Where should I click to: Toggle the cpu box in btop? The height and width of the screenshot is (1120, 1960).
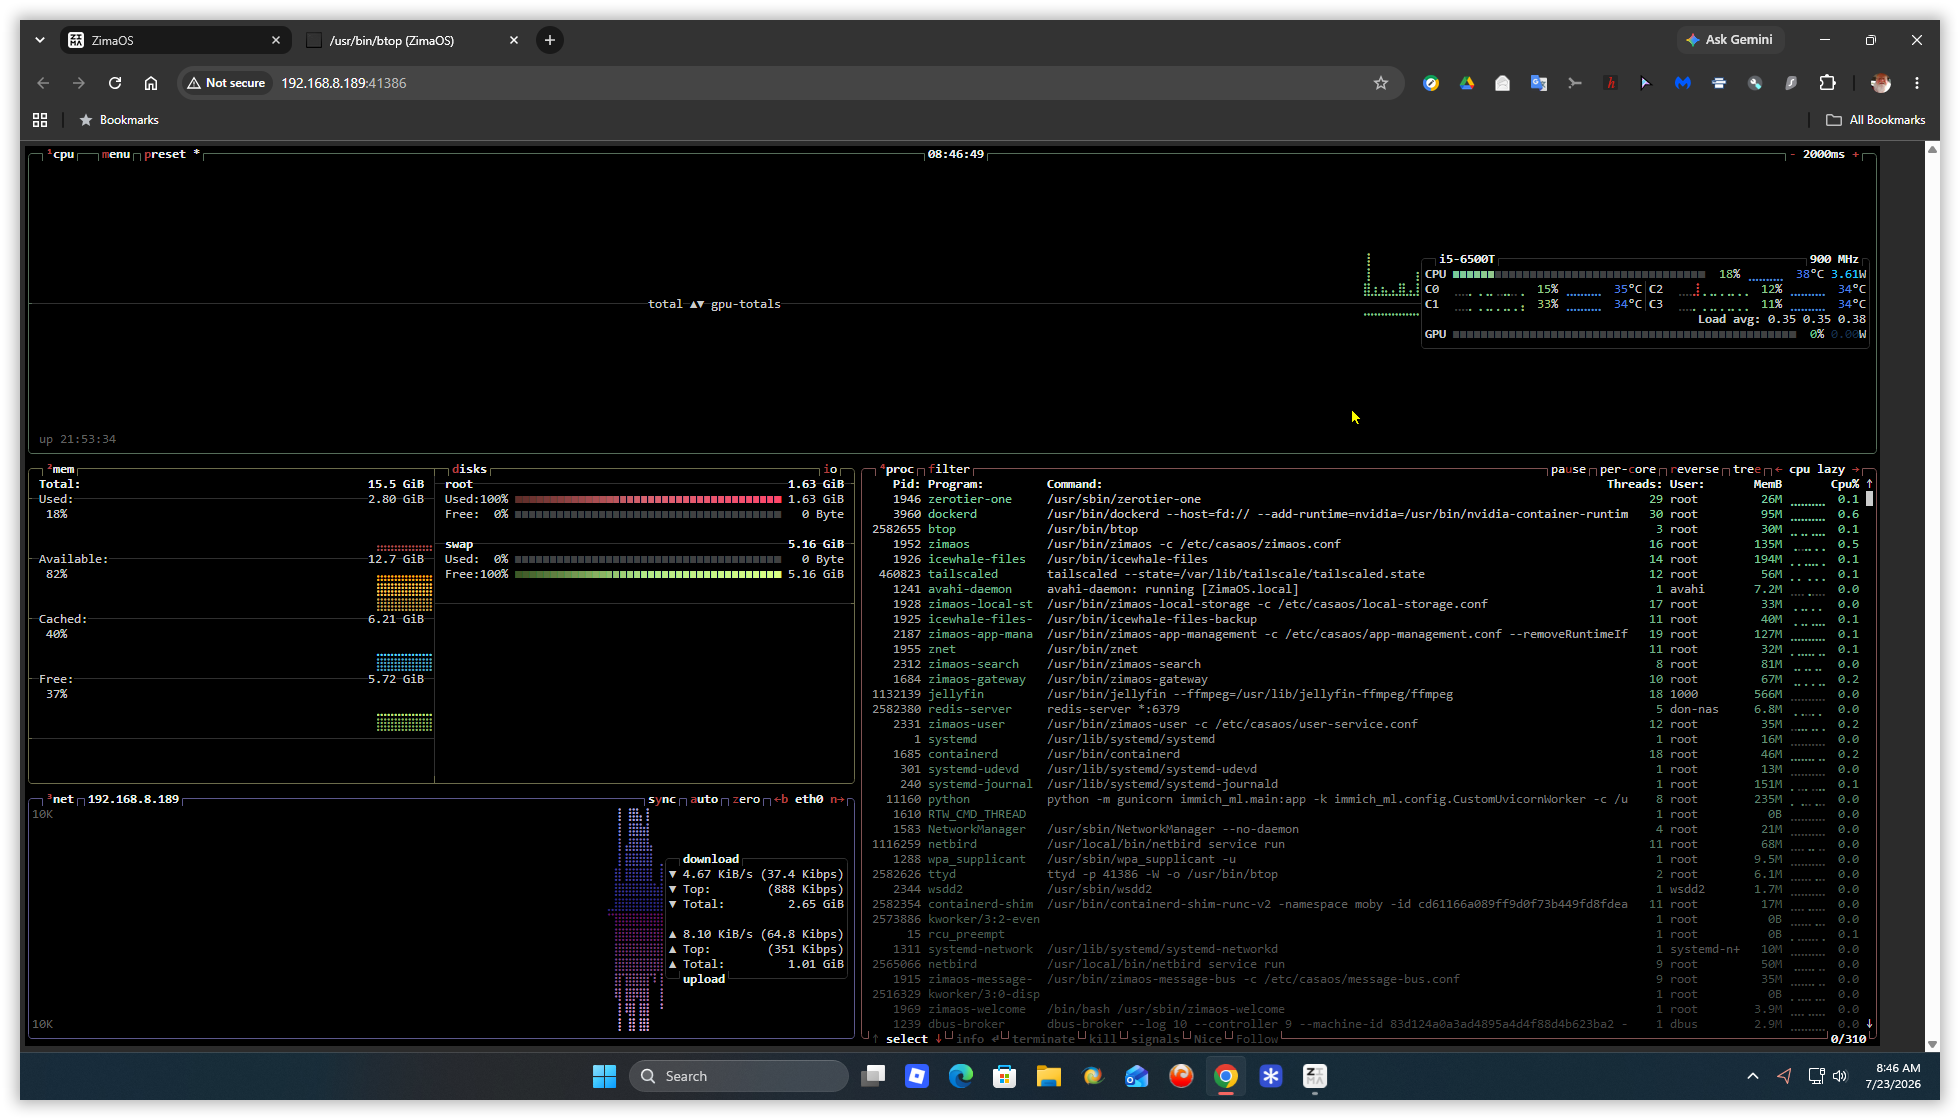click(63, 154)
